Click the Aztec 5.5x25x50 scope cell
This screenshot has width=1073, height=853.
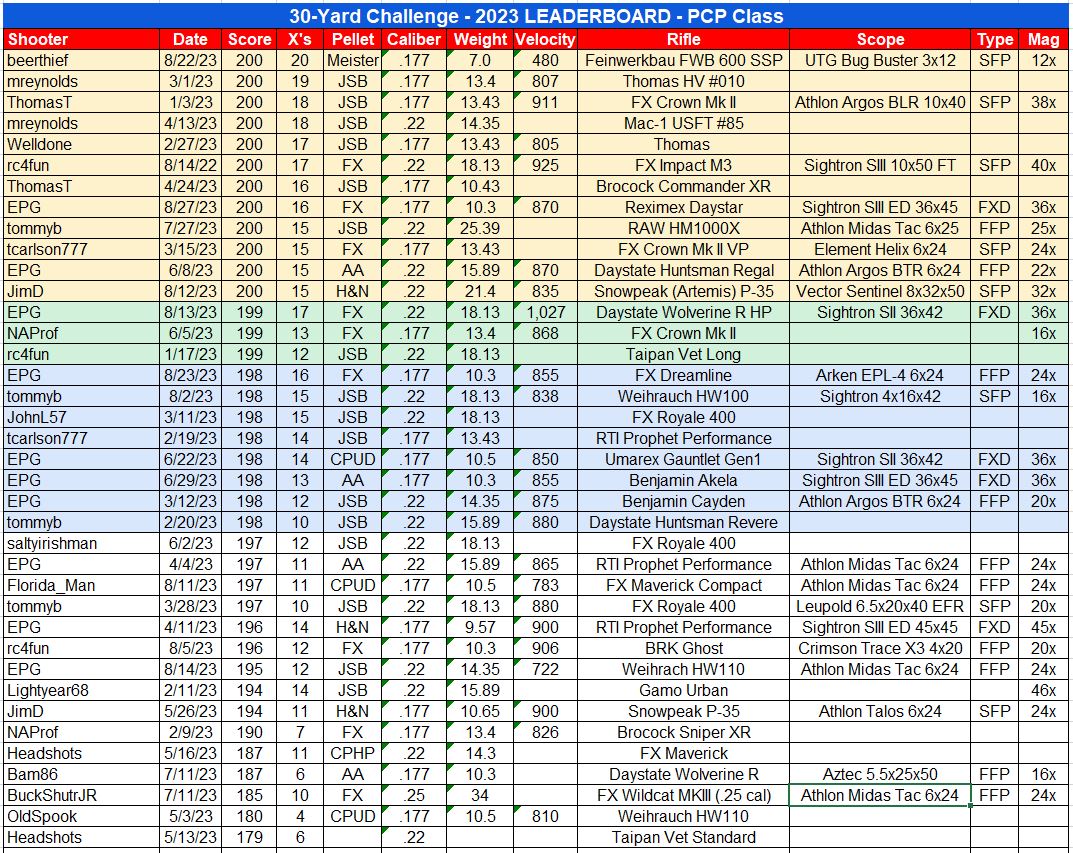880,774
